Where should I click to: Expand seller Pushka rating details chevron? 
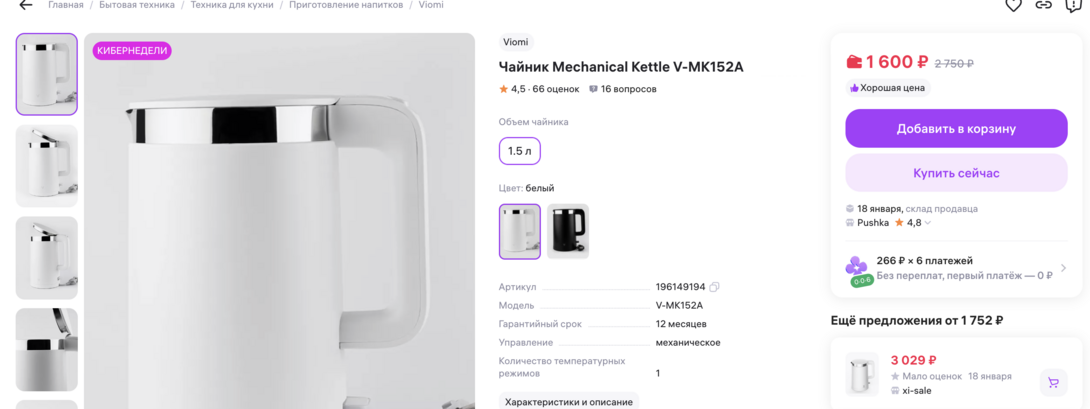[928, 223]
